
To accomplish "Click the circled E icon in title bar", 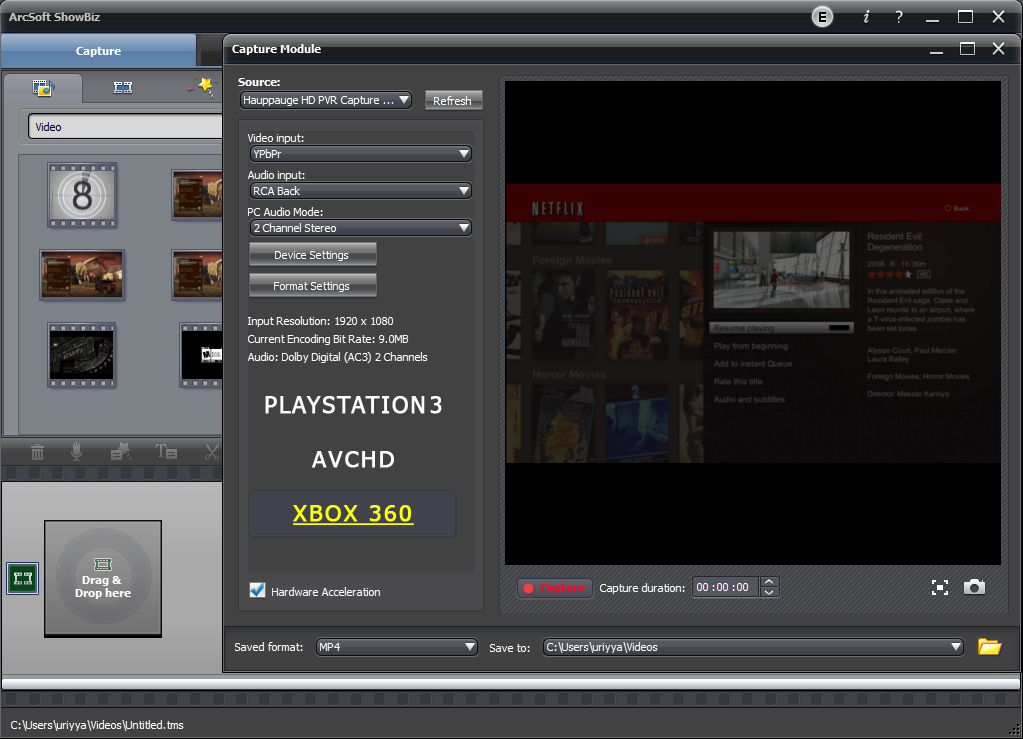I will [822, 17].
